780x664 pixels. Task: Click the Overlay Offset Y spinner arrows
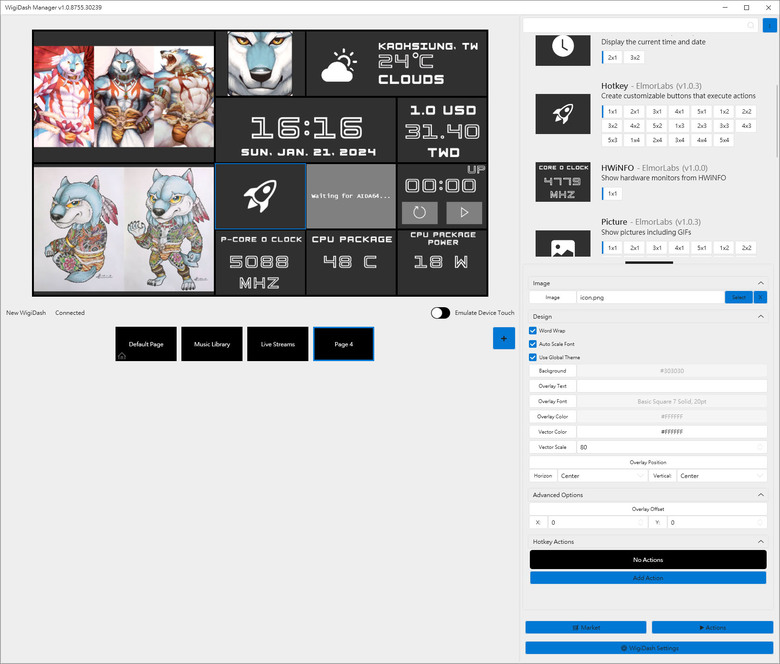pos(760,523)
